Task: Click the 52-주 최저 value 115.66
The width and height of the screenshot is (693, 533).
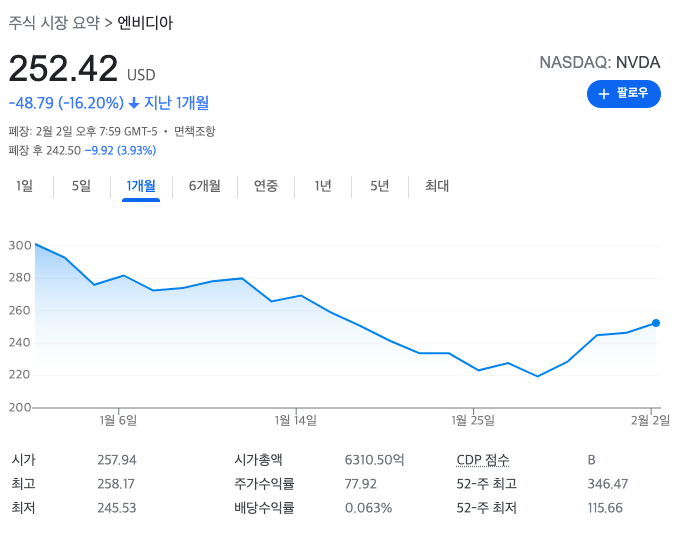Action: pos(605,508)
